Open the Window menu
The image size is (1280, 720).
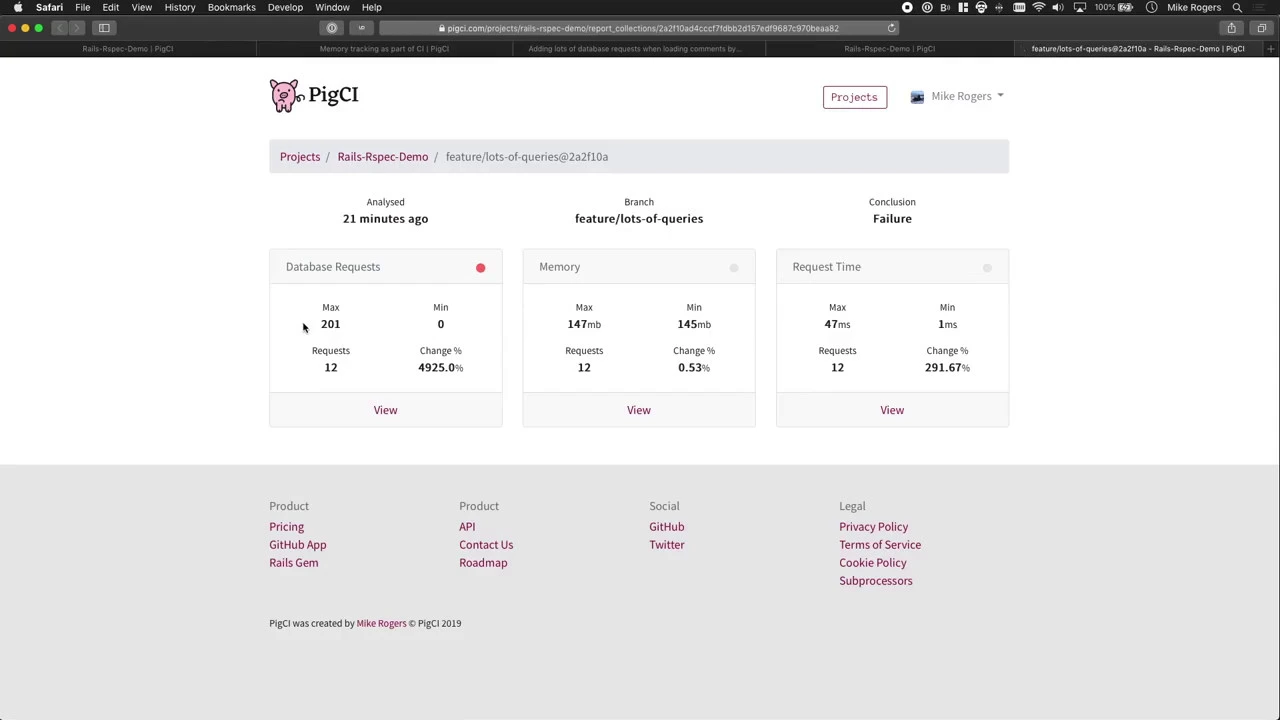[333, 7]
